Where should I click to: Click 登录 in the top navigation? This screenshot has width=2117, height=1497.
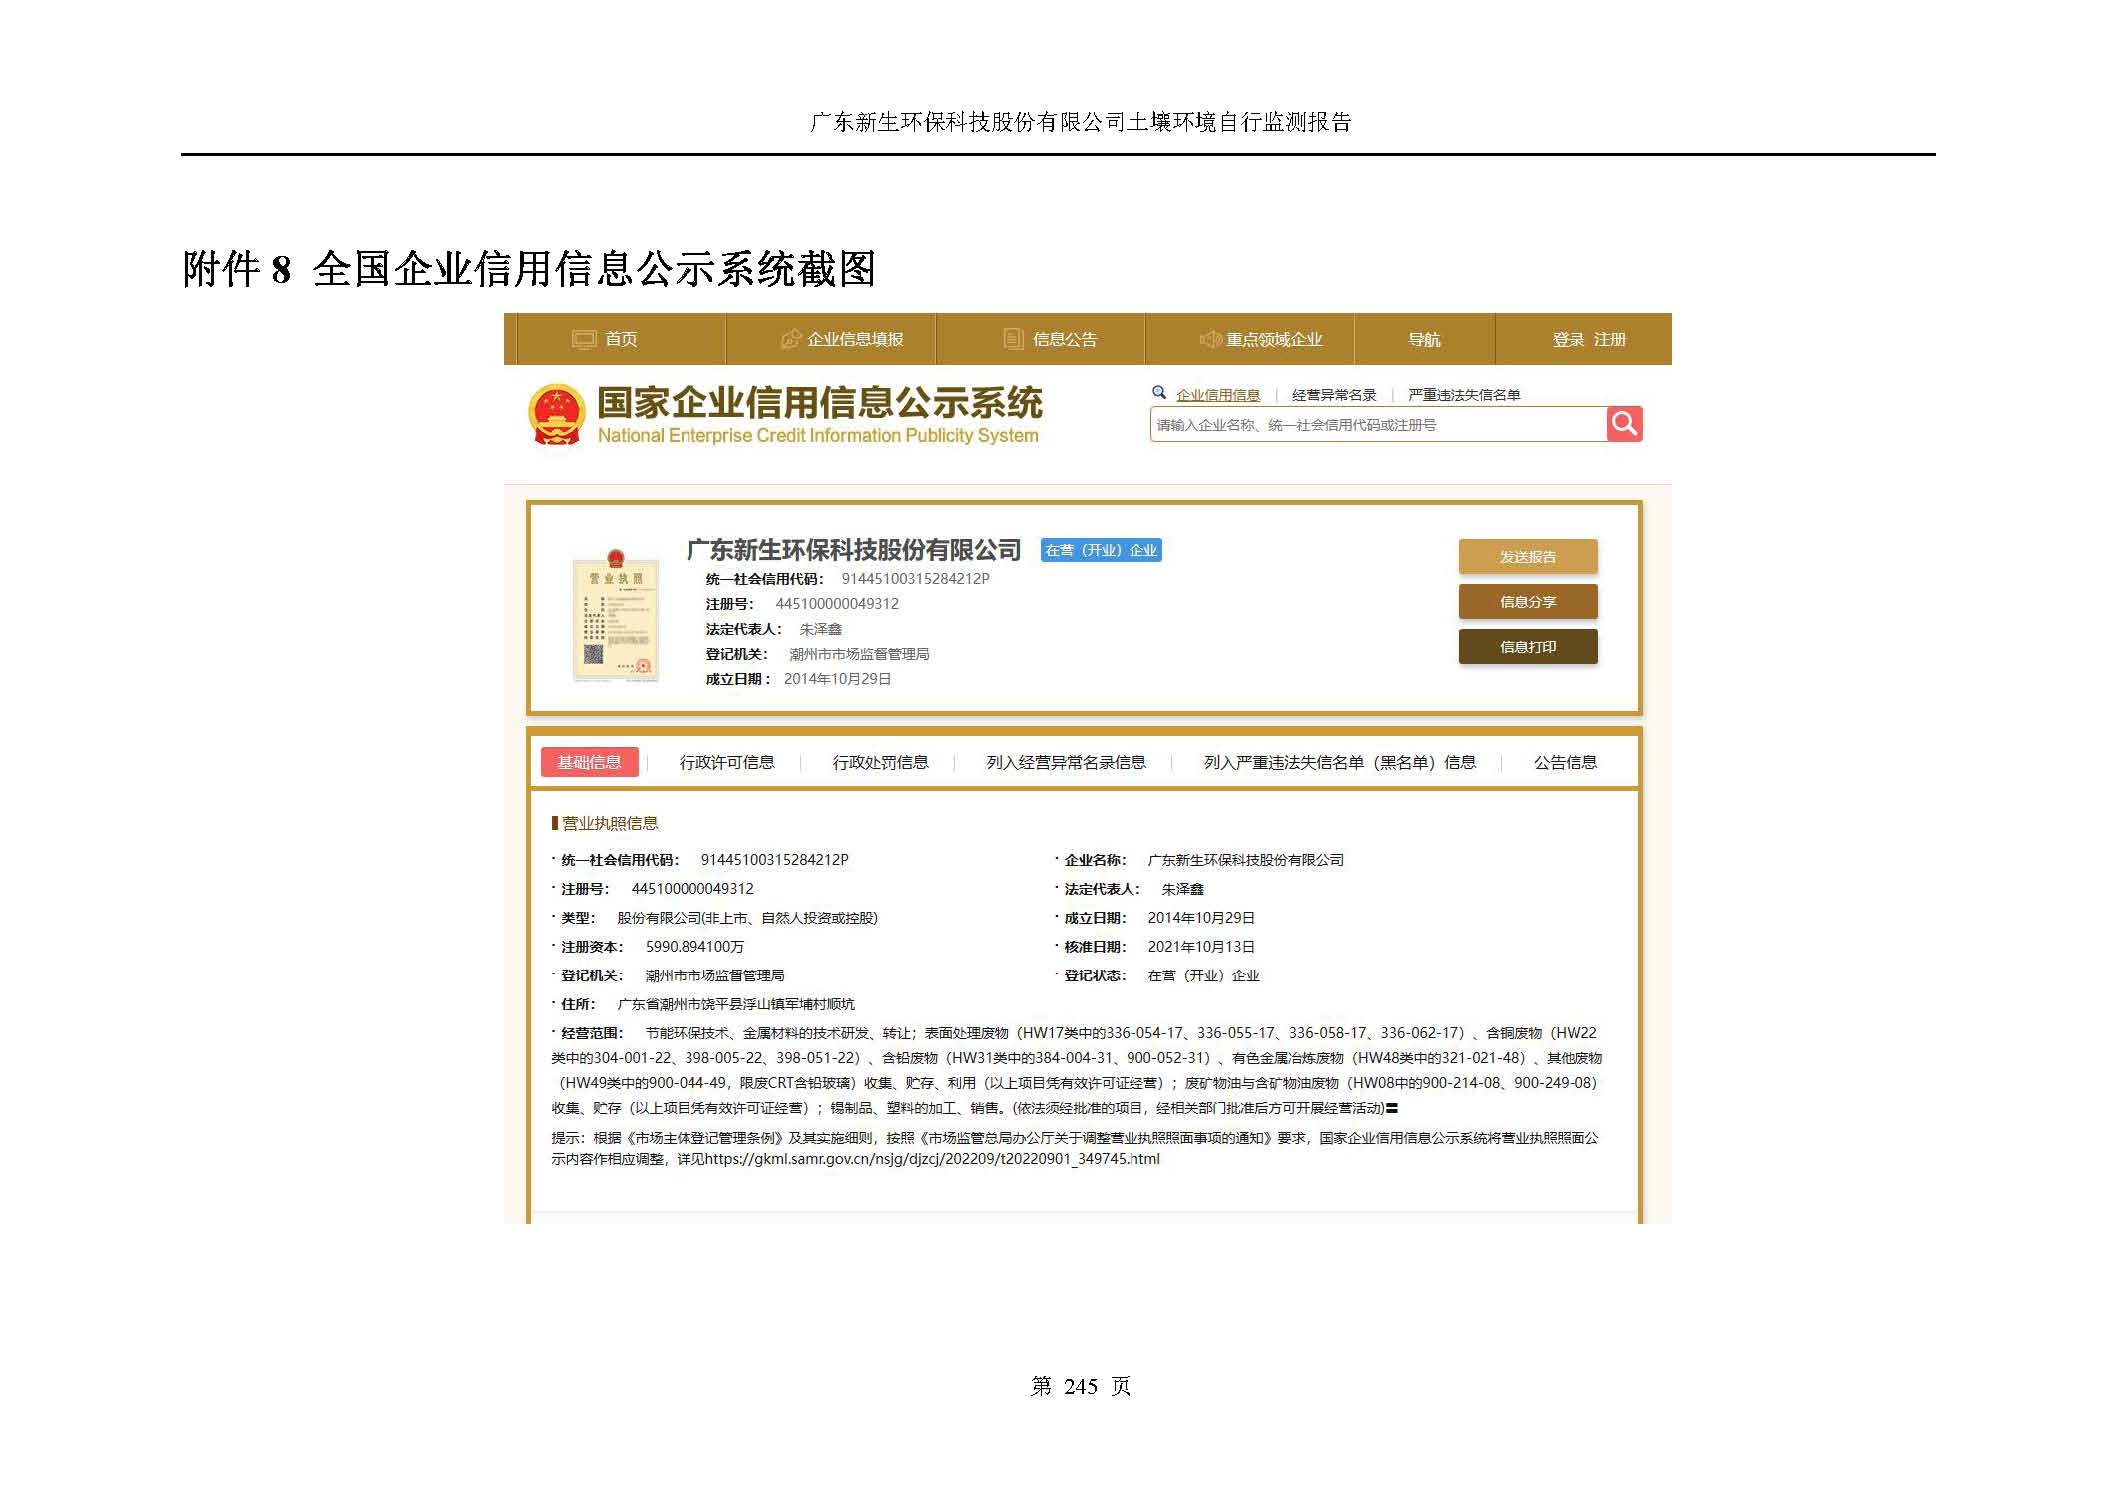tap(1568, 340)
